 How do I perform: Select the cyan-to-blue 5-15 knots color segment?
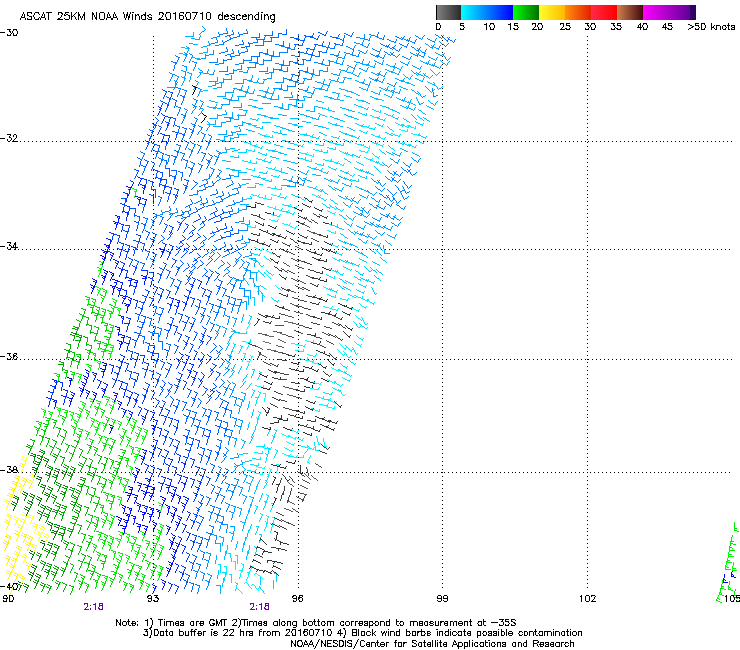point(487,12)
